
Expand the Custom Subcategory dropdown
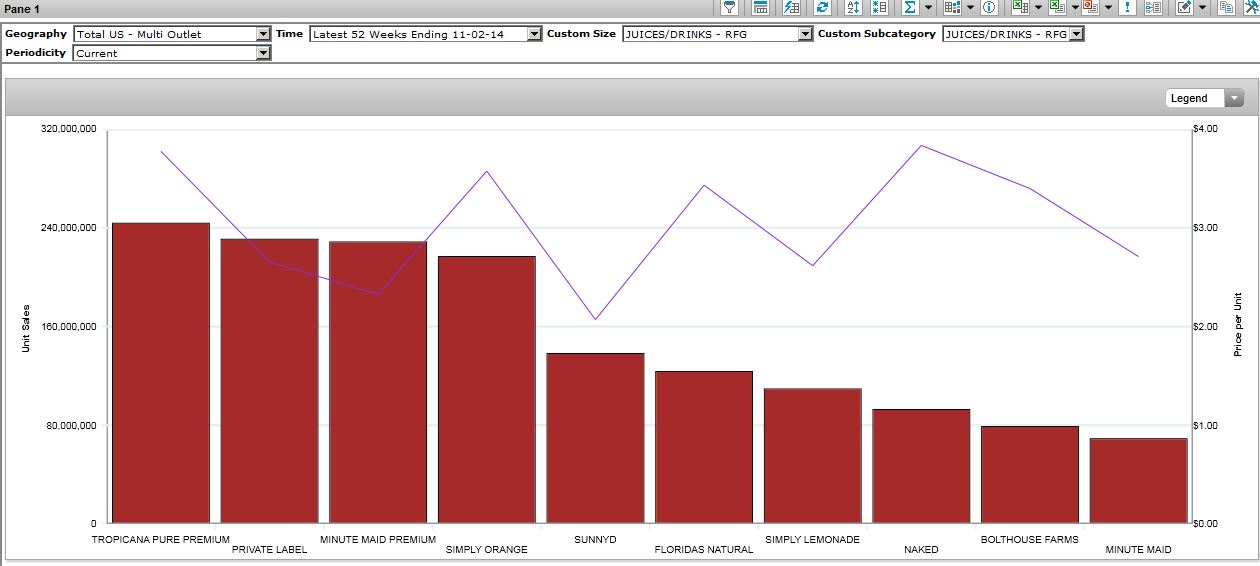[x=1076, y=34]
